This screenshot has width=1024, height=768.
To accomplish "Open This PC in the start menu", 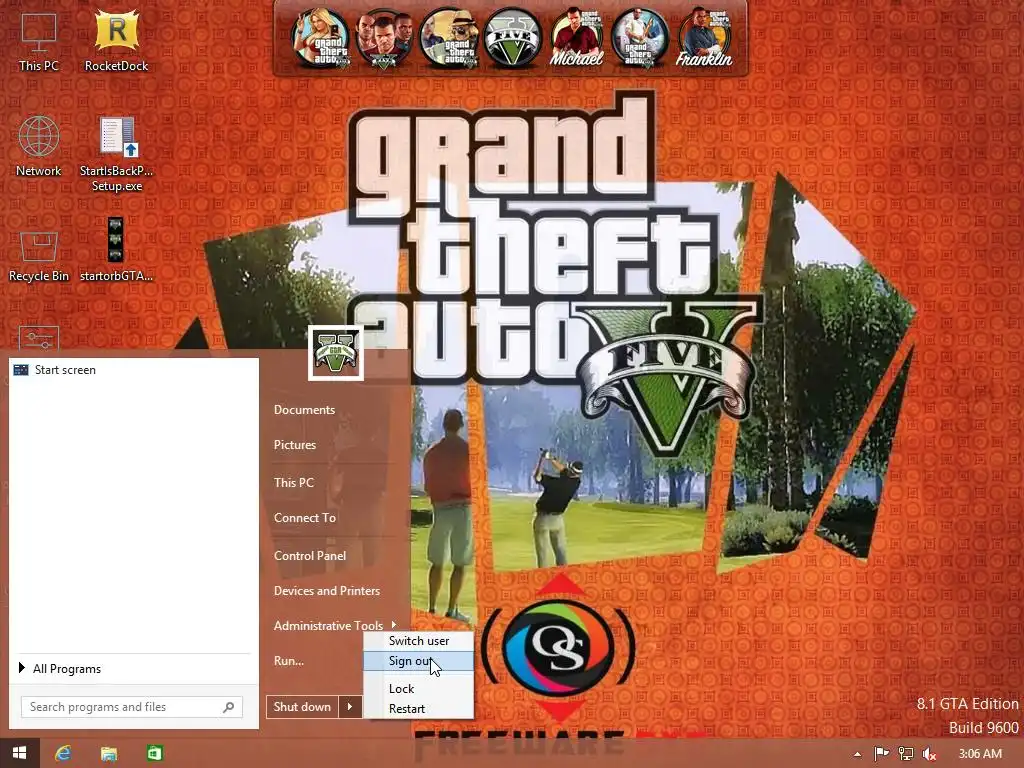I will pos(294,483).
